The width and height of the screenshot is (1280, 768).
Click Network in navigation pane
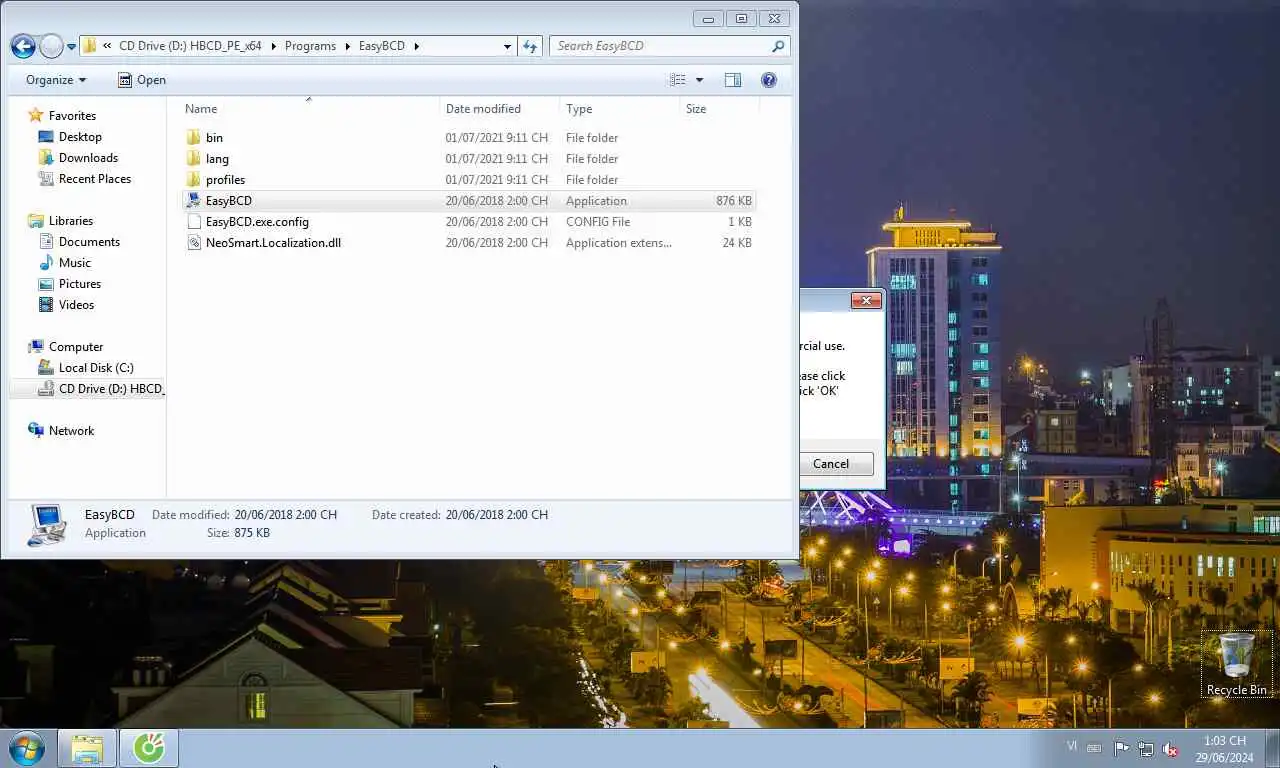click(x=71, y=431)
